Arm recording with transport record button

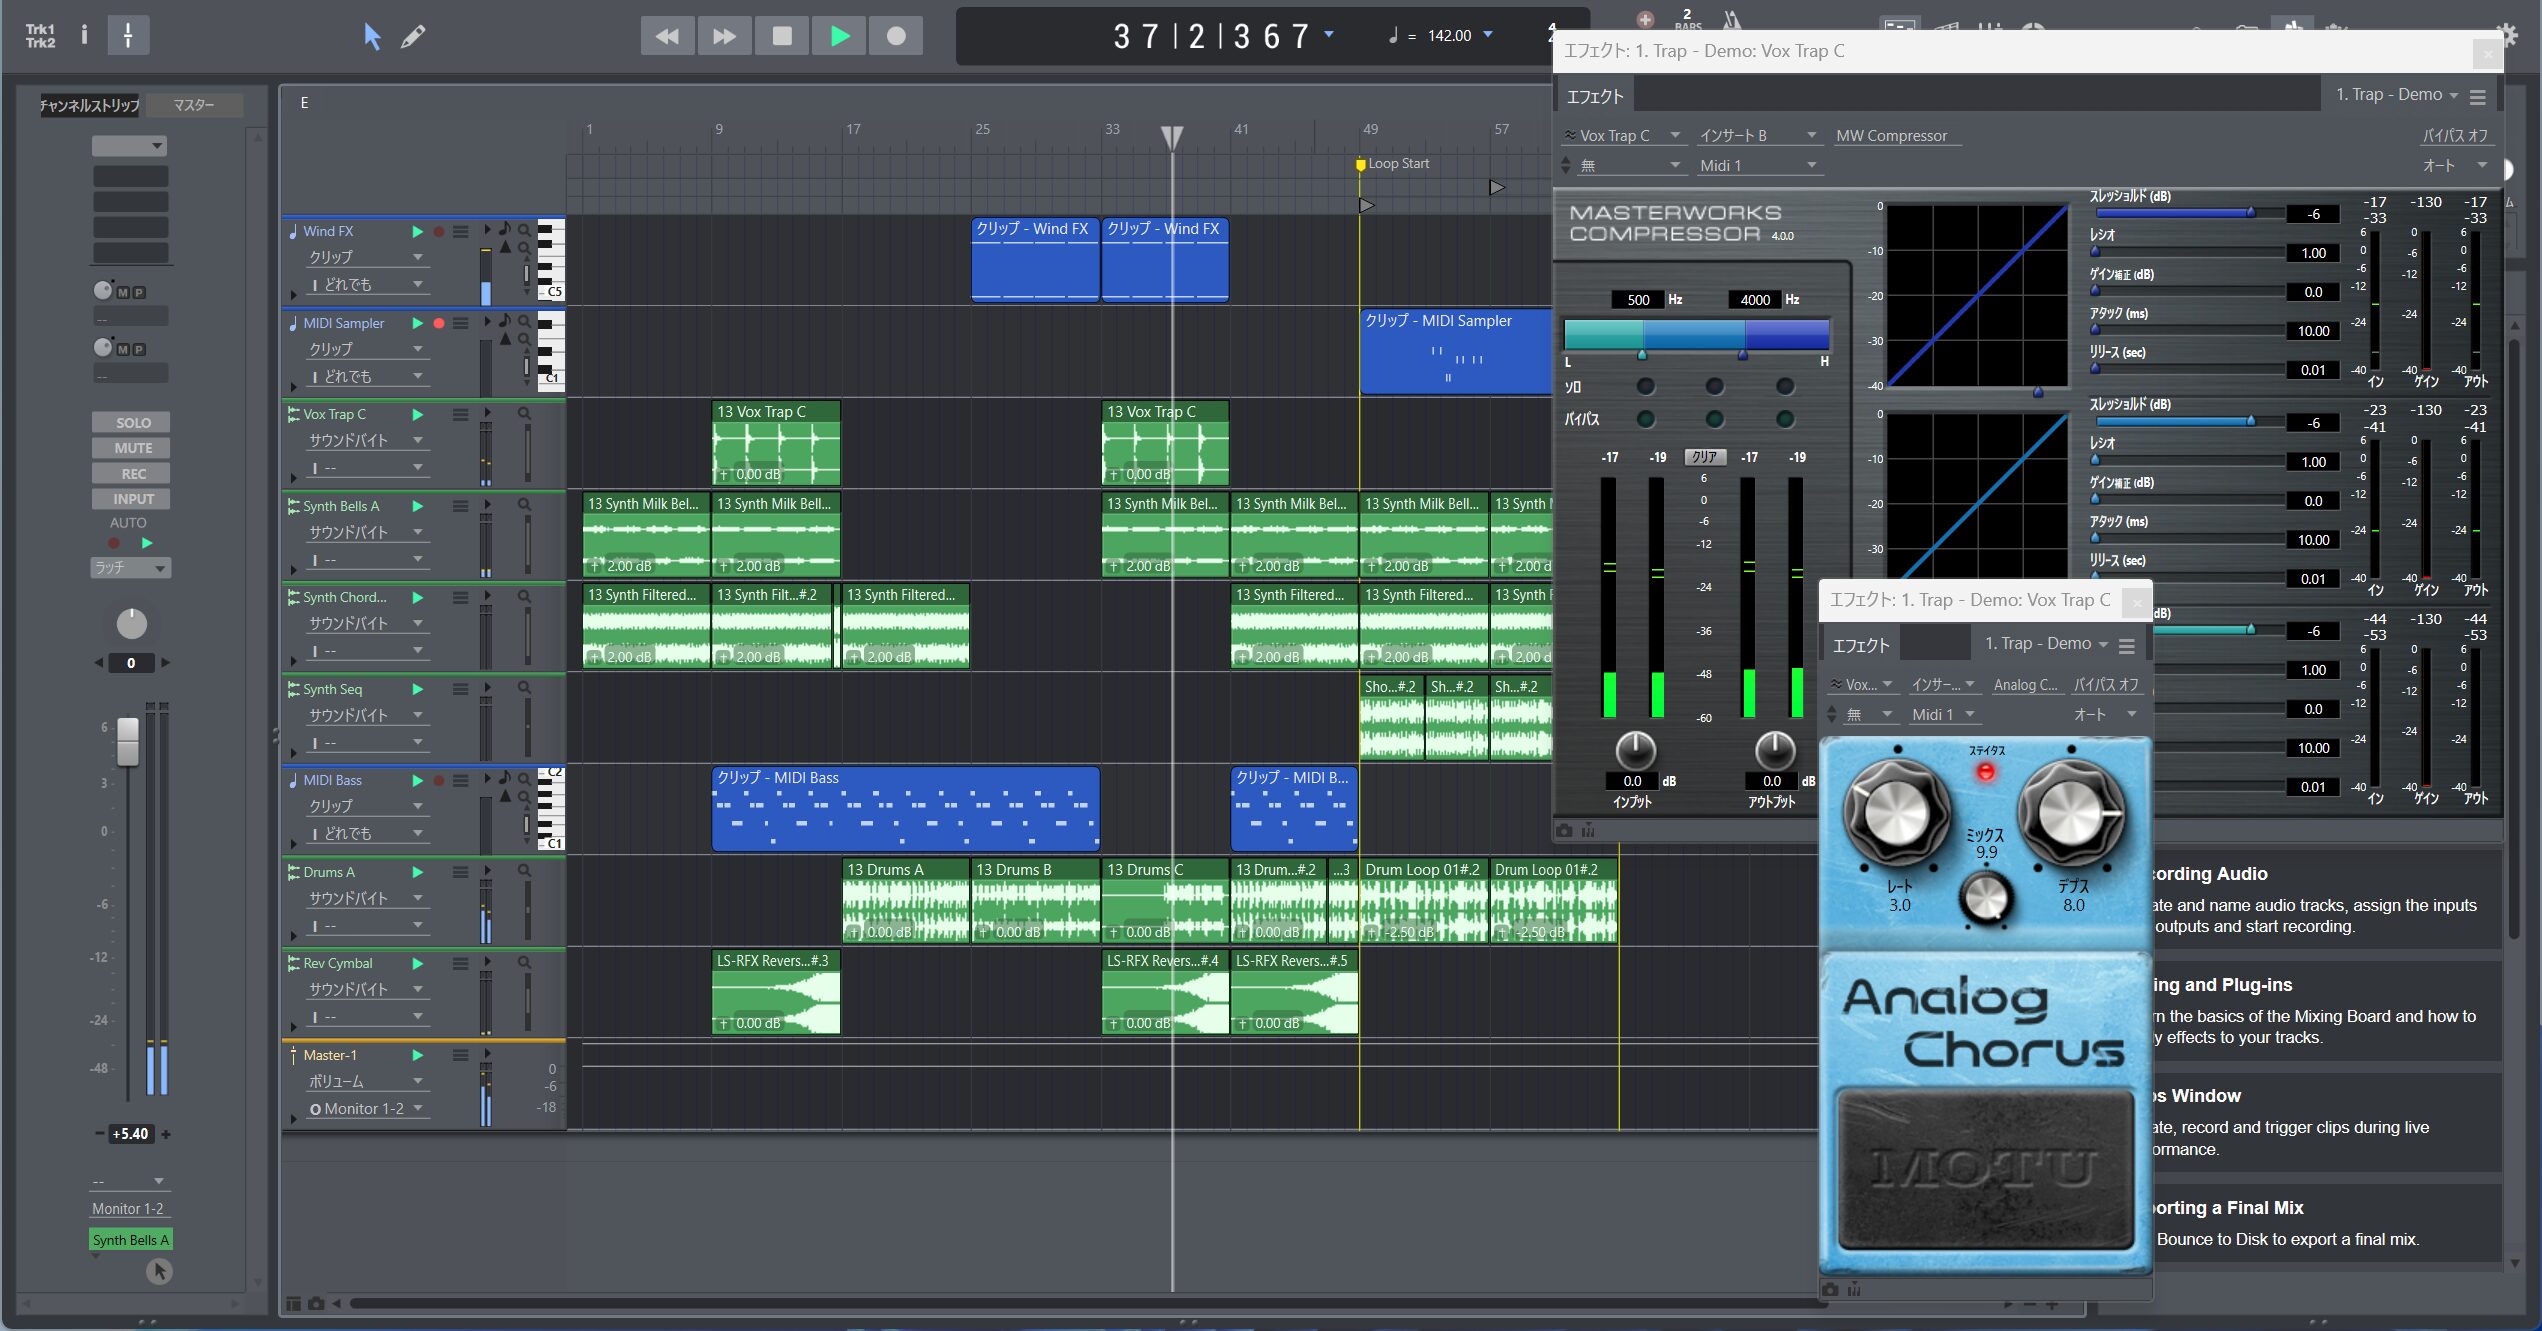[896, 37]
